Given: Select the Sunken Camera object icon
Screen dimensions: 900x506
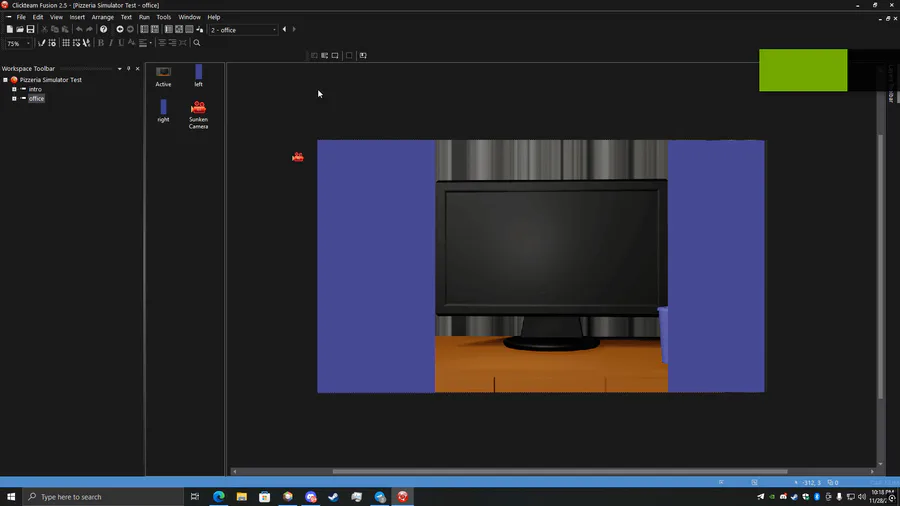Looking at the screenshot, I should tap(198, 108).
